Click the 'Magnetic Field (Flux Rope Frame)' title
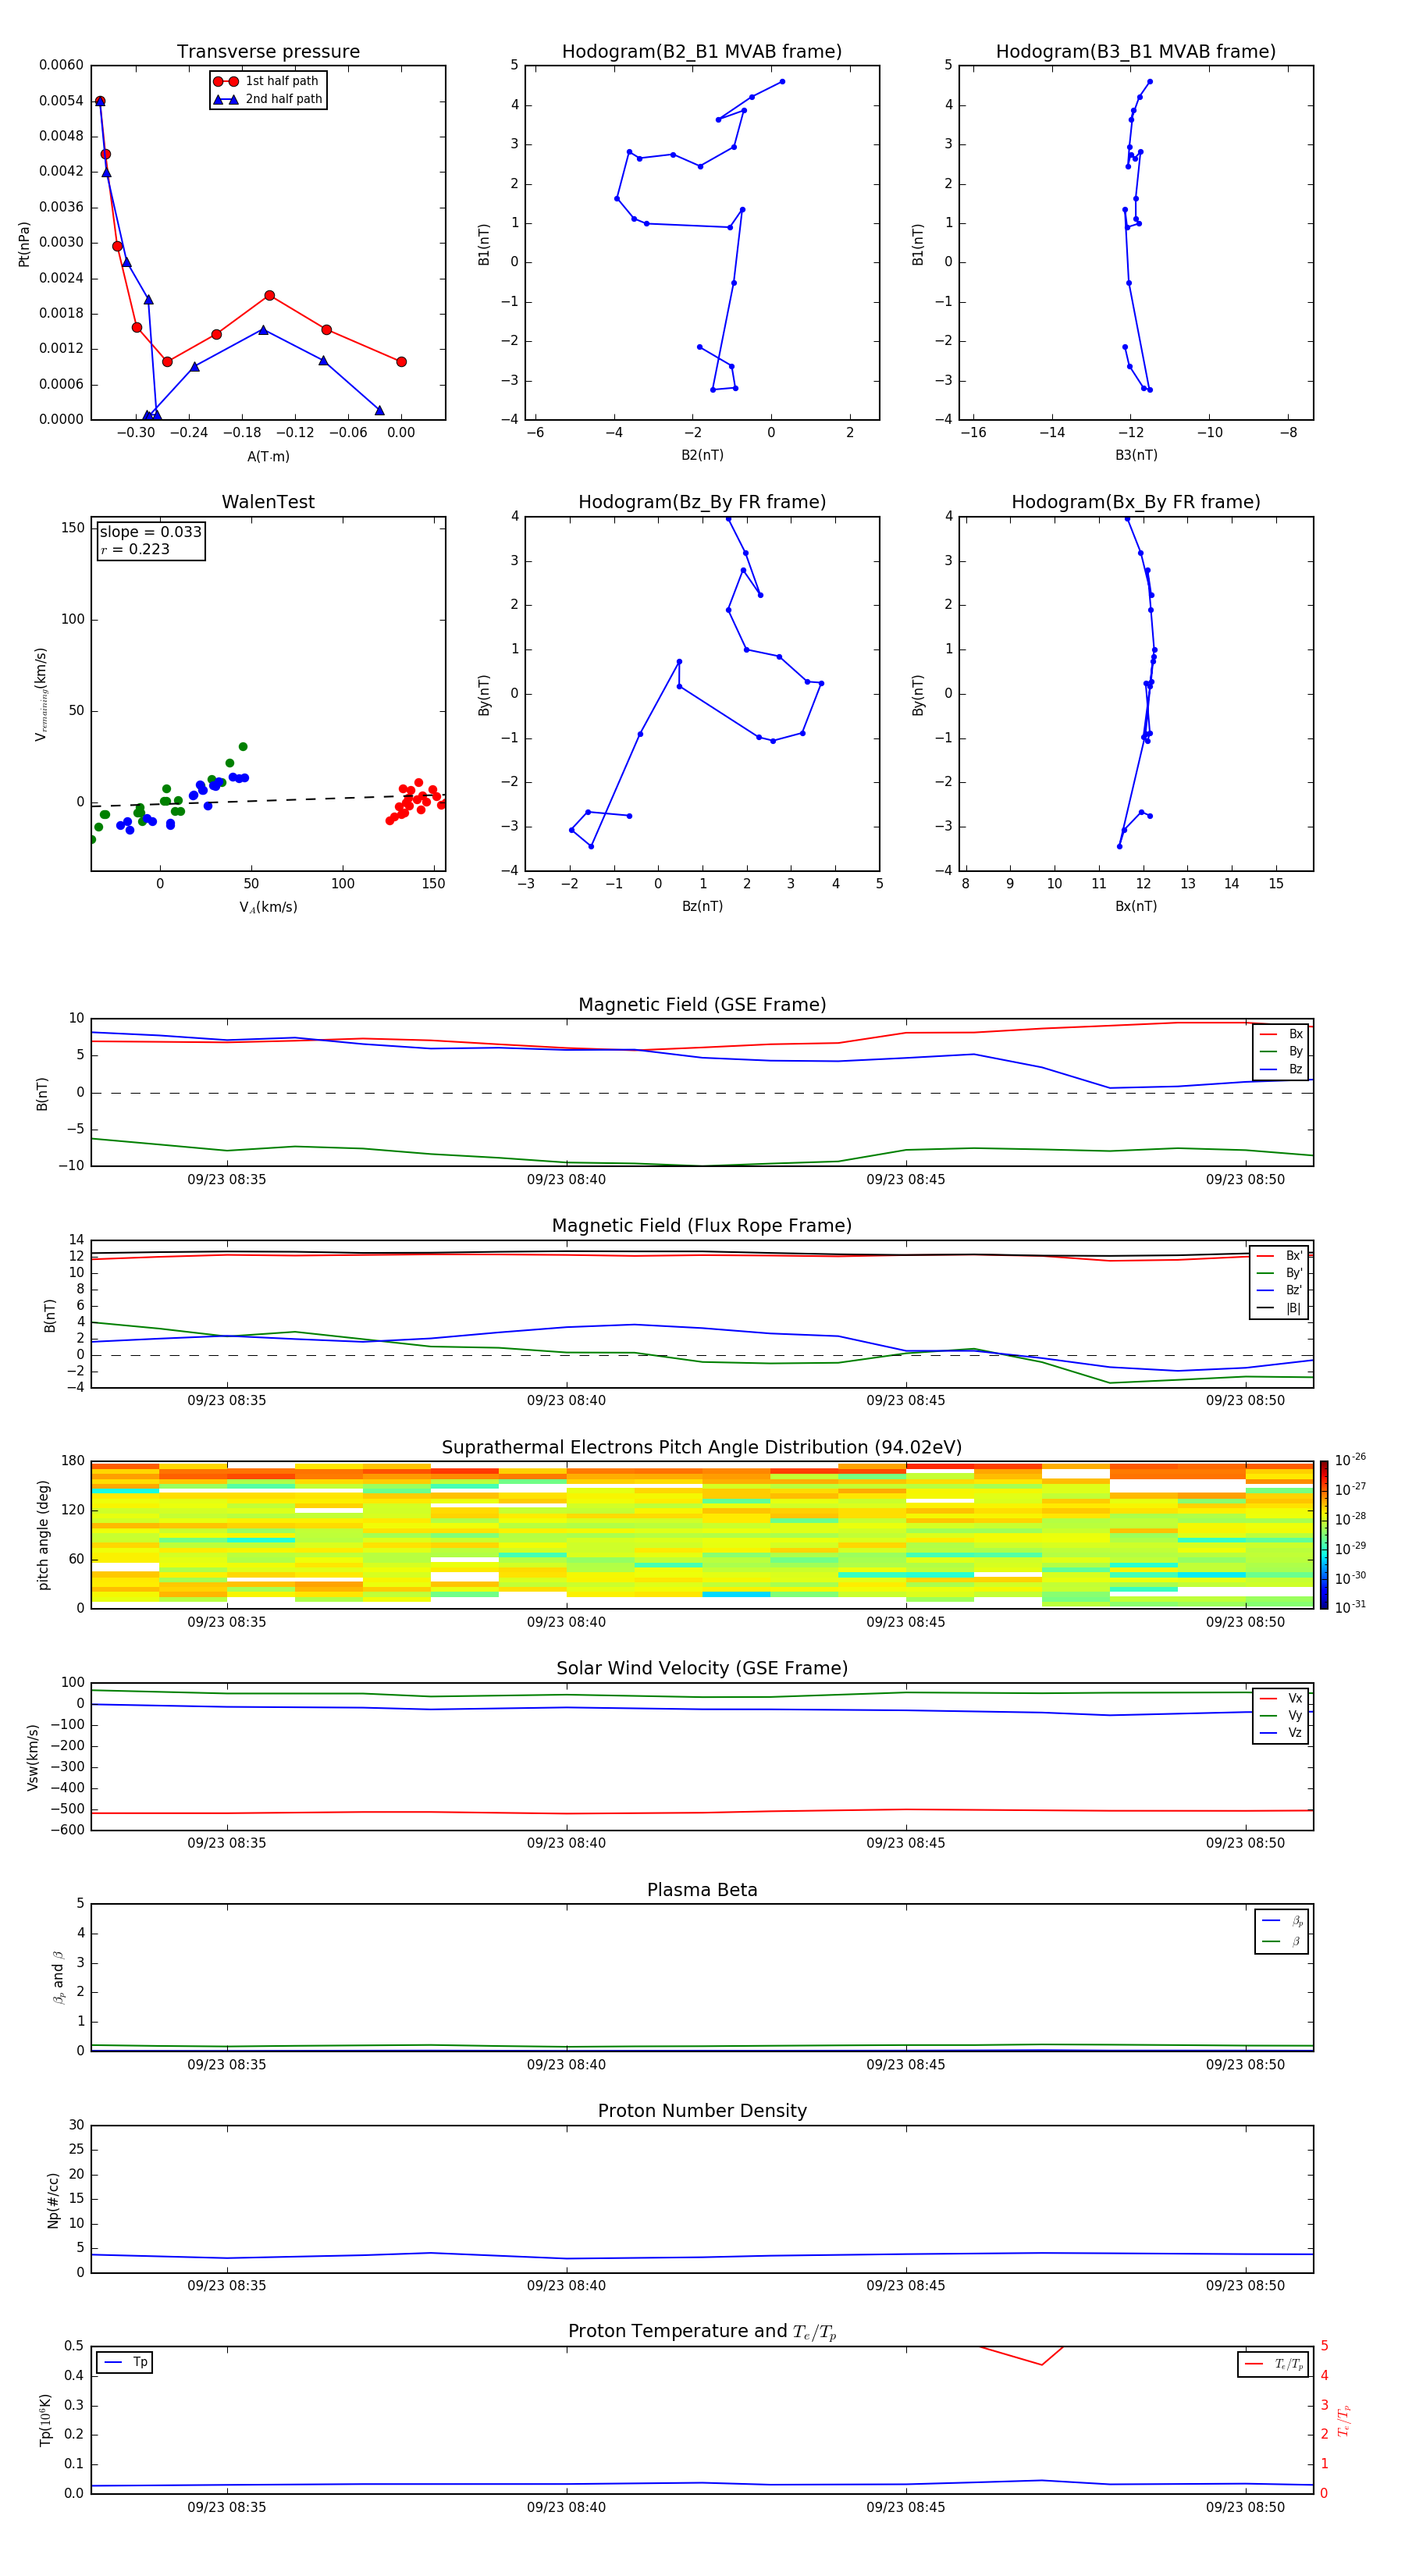The image size is (1405, 2576). (702, 1226)
